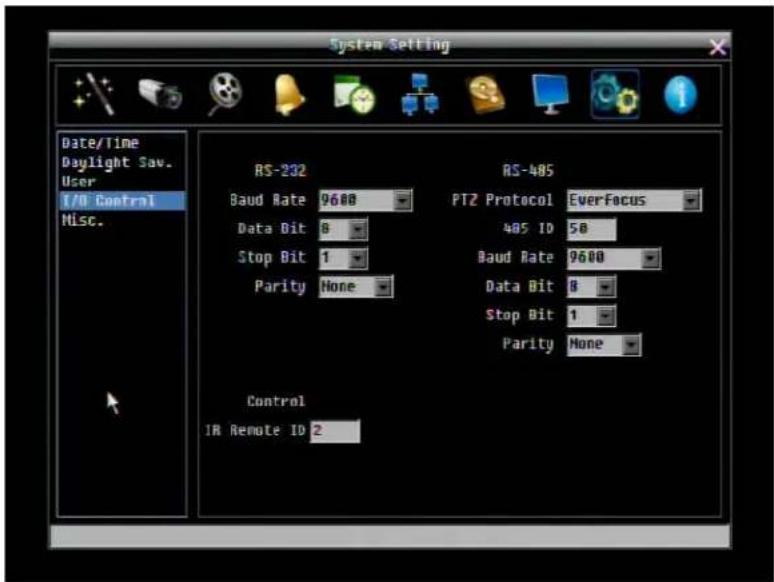Open the Alarm settings bell icon

point(289,95)
